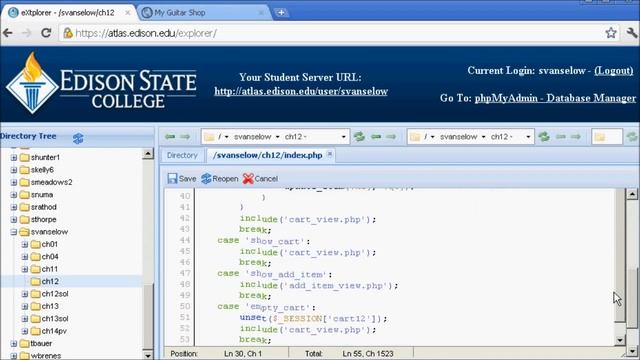Expand the ch04 folder
Viewport: 640px width, 360px height.
pos(25,256)
